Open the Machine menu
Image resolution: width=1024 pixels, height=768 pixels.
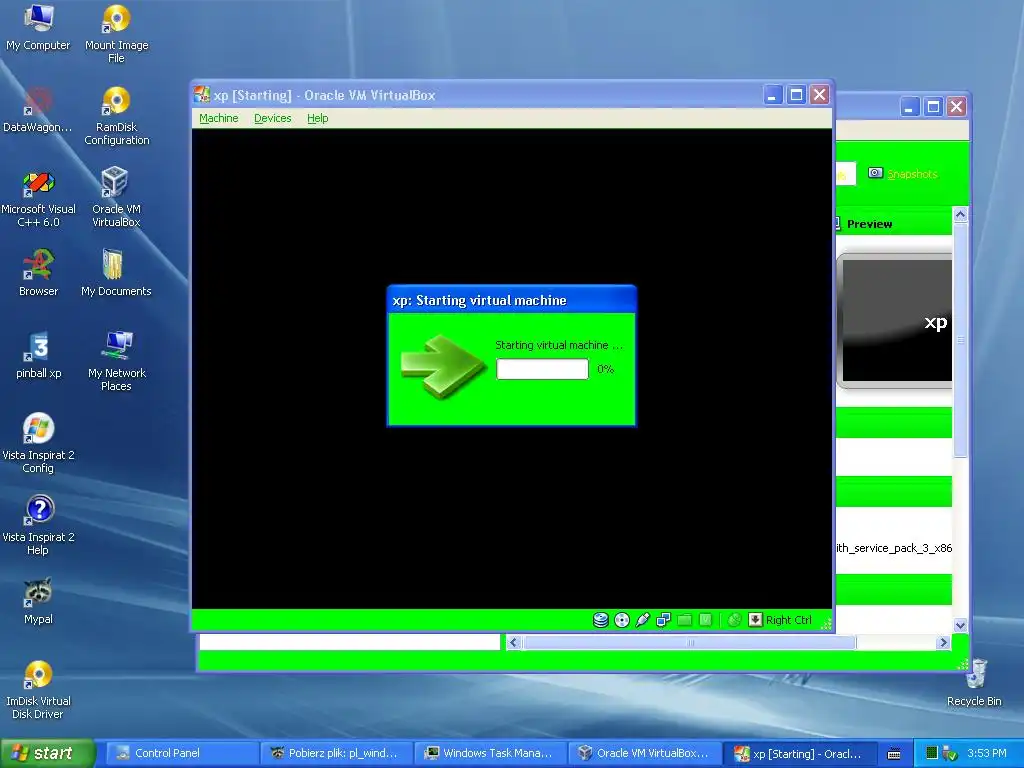point(218,118)
